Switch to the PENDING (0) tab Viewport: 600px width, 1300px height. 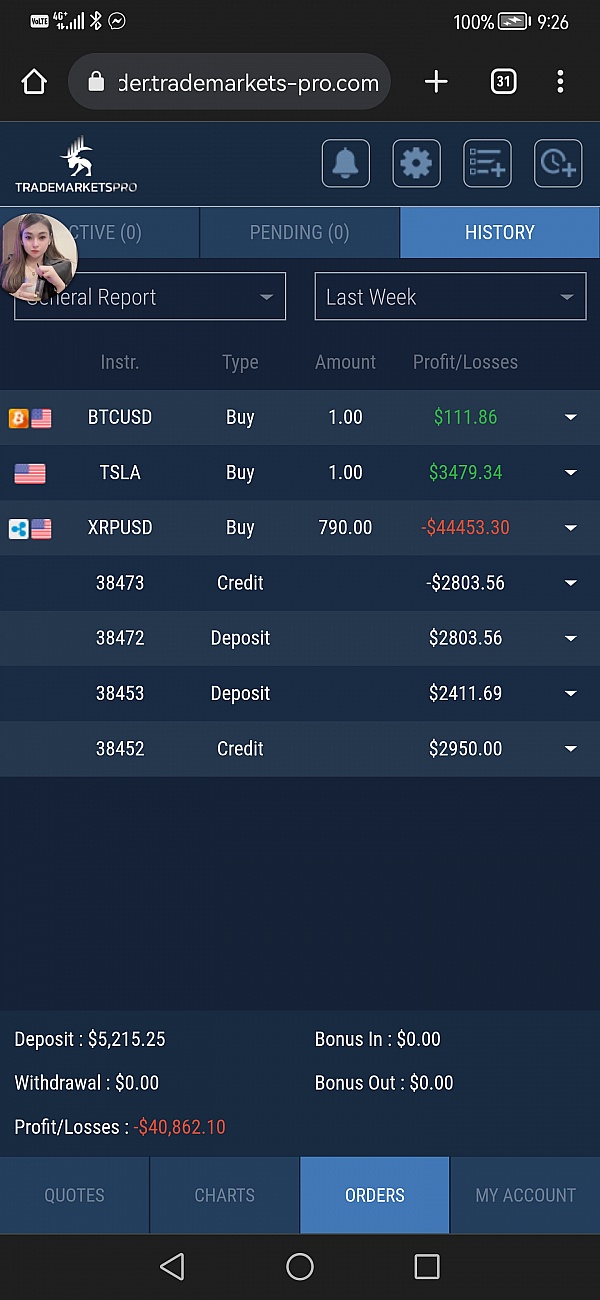click(299, 232)
